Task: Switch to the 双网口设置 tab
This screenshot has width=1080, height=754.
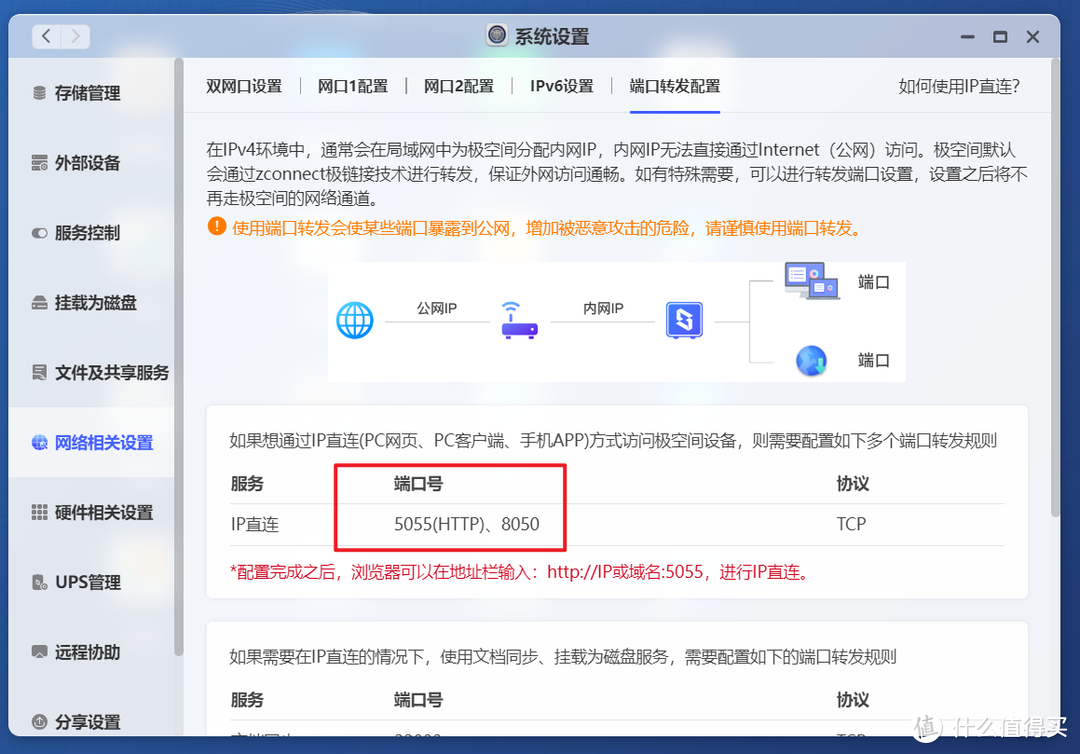Action: (x=244, y=86)
